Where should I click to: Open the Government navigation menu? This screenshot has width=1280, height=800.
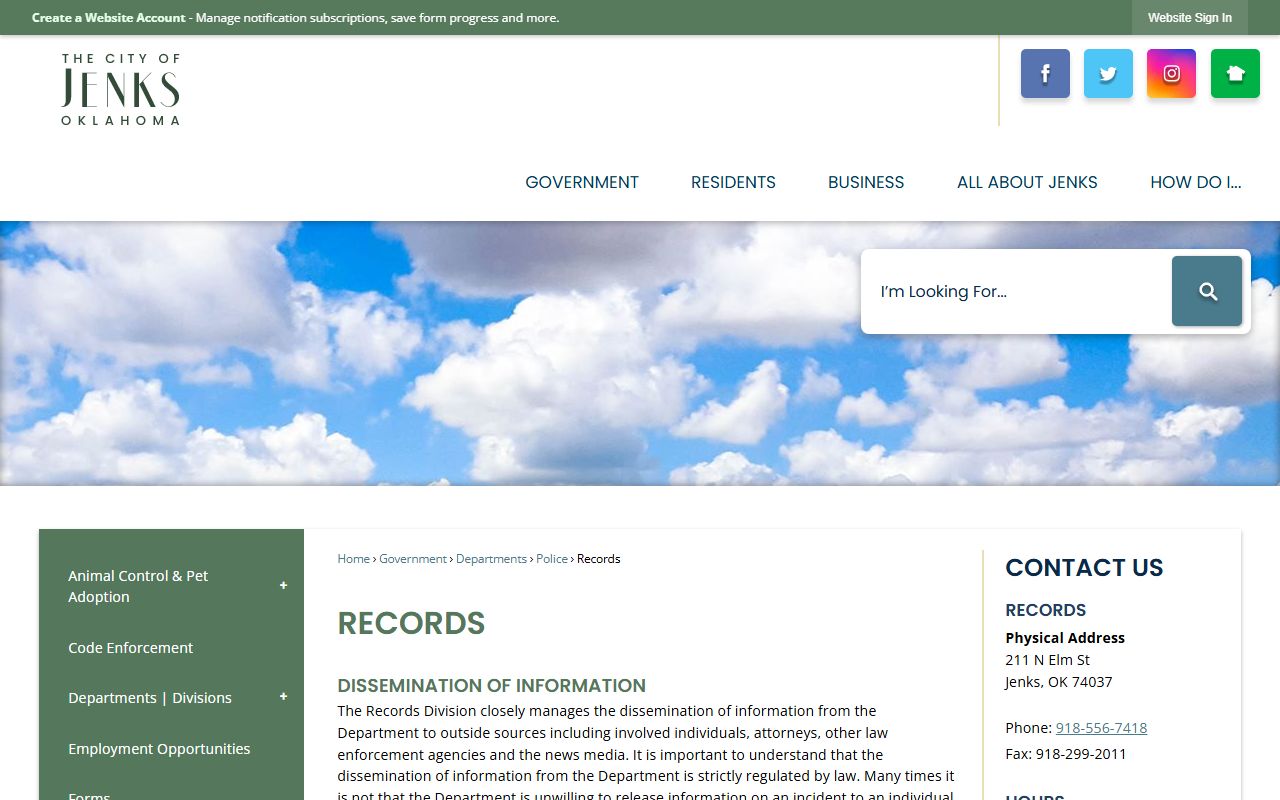coord(582,182)
